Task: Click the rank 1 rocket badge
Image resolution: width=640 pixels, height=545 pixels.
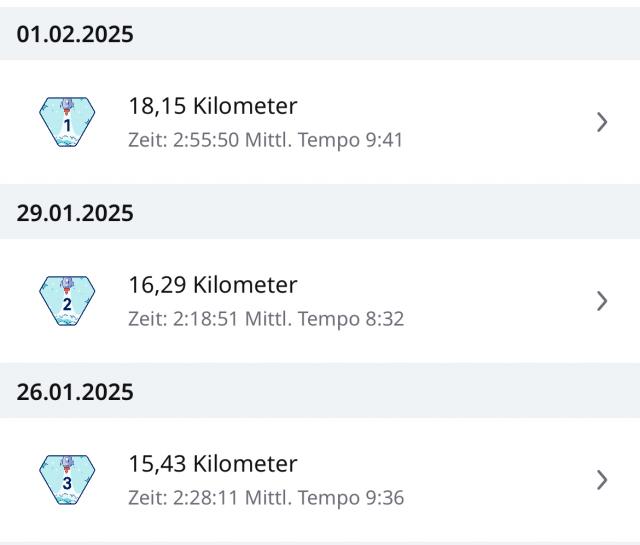Action: [67, 122]
